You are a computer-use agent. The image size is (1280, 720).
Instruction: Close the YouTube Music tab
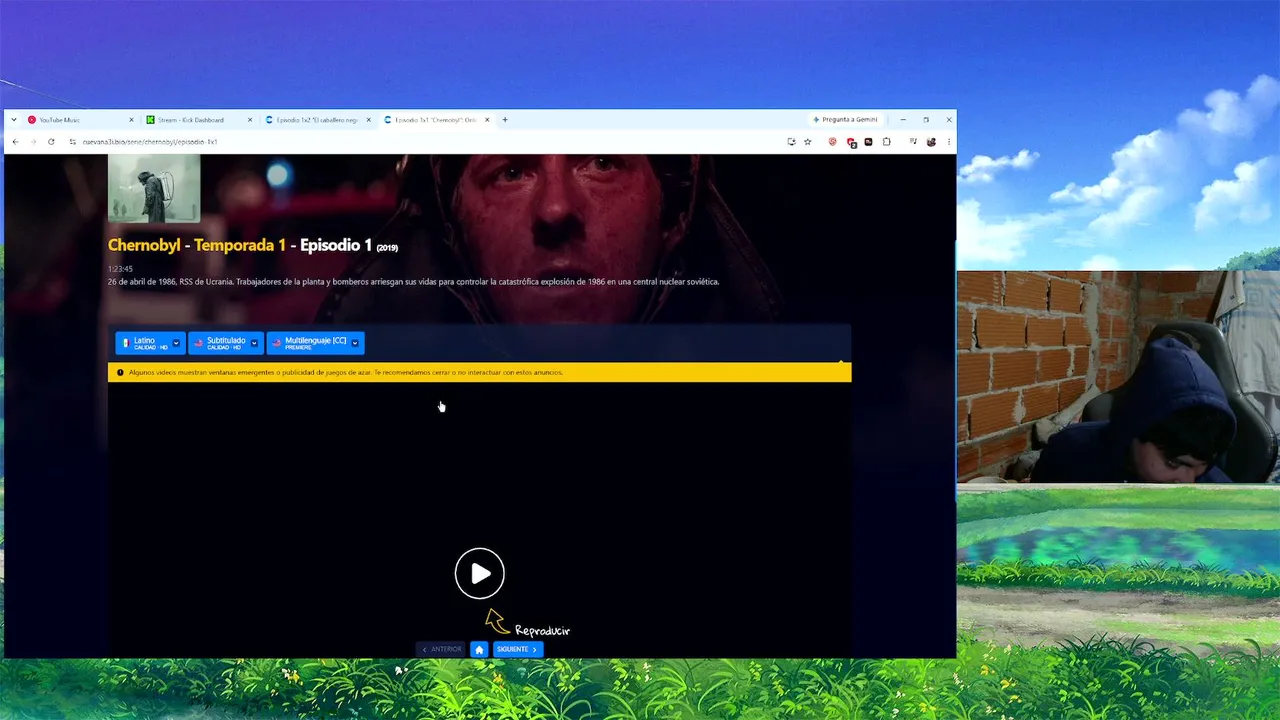(x=131, y=120)
